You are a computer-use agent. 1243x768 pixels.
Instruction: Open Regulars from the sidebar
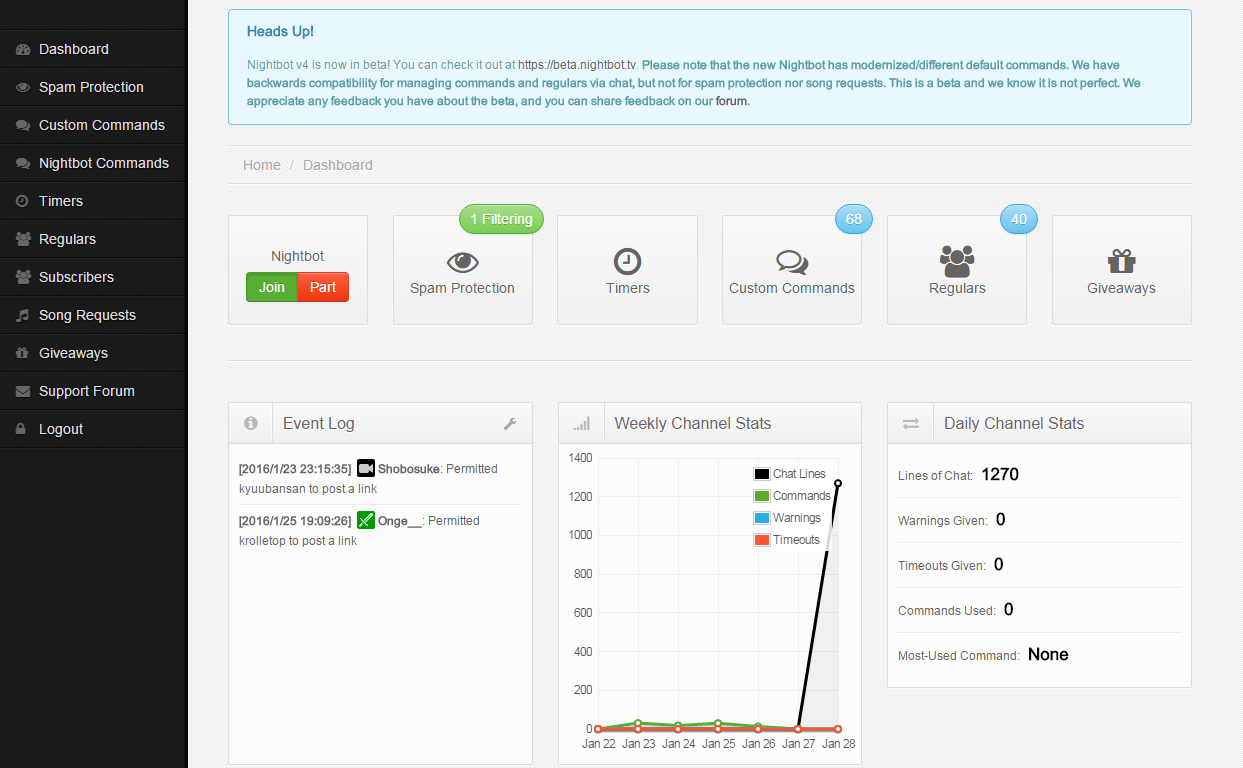point(93,239)
